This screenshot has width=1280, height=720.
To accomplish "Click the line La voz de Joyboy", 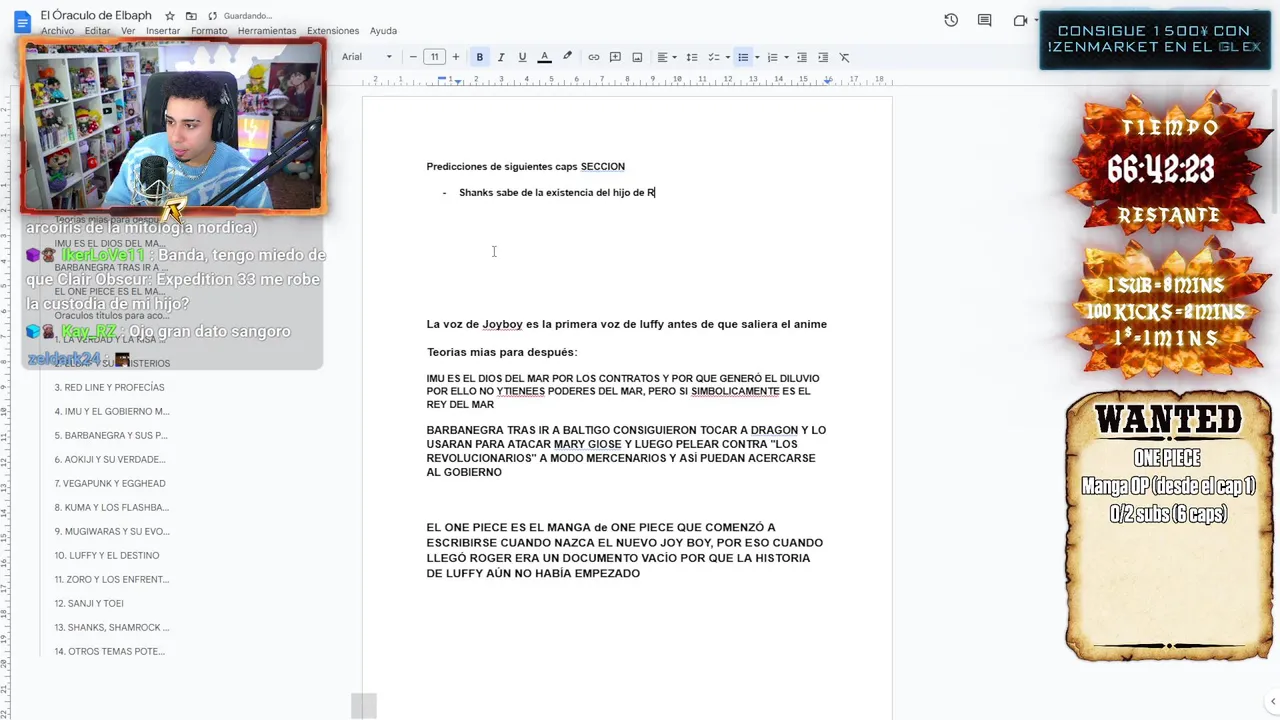I will tap(626, 324).
